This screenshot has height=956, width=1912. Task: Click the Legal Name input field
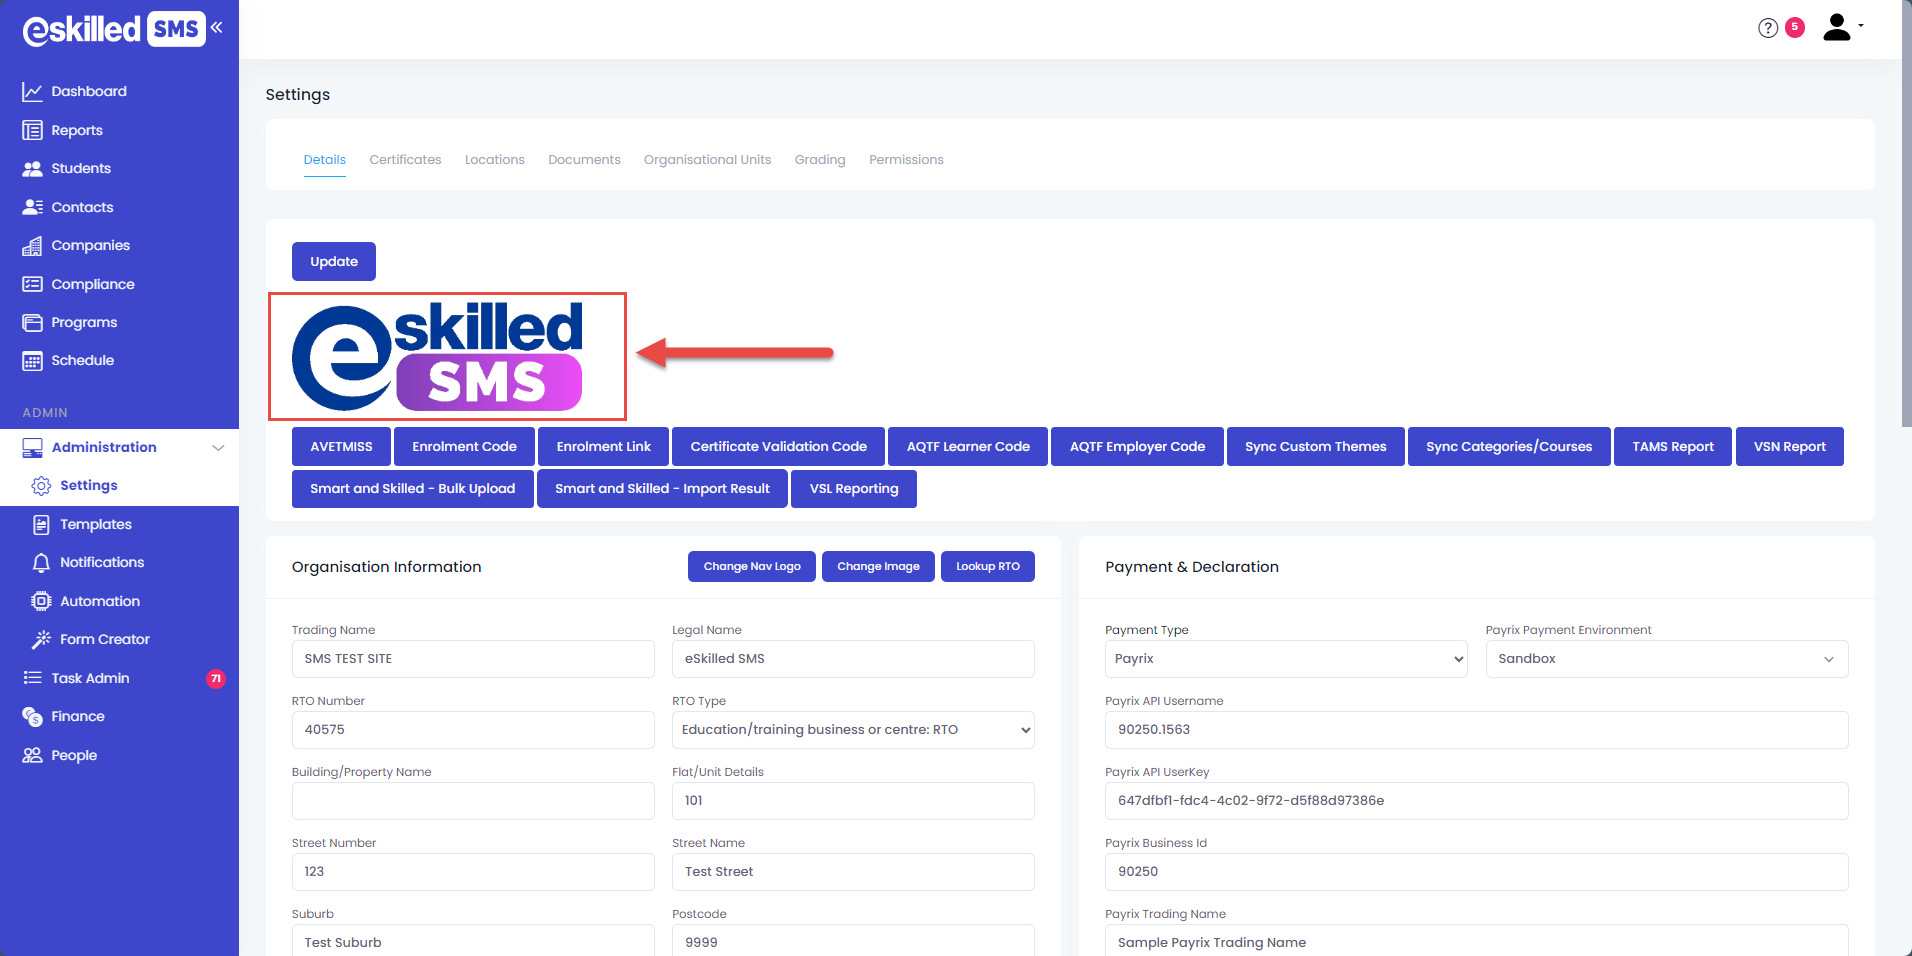coord(853,659)
